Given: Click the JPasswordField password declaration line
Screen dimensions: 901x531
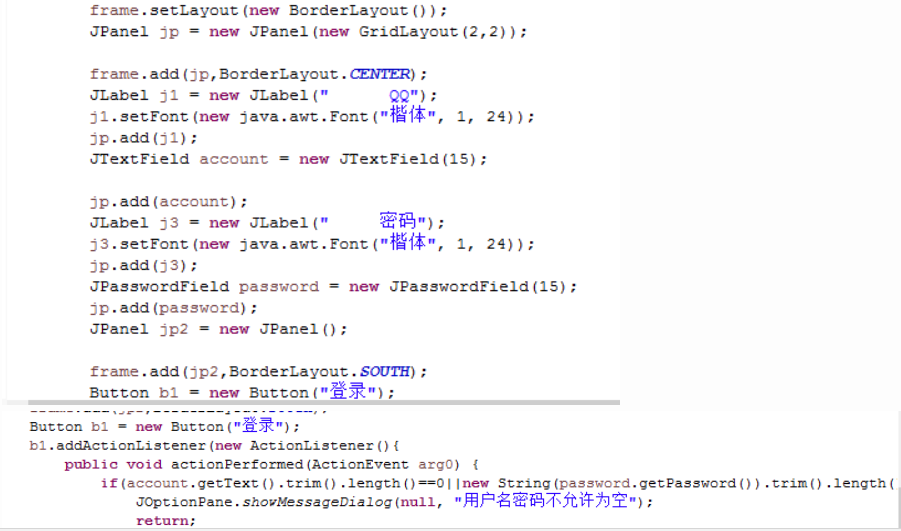Looking at the screenshot, I should click(x=333, y=287).
